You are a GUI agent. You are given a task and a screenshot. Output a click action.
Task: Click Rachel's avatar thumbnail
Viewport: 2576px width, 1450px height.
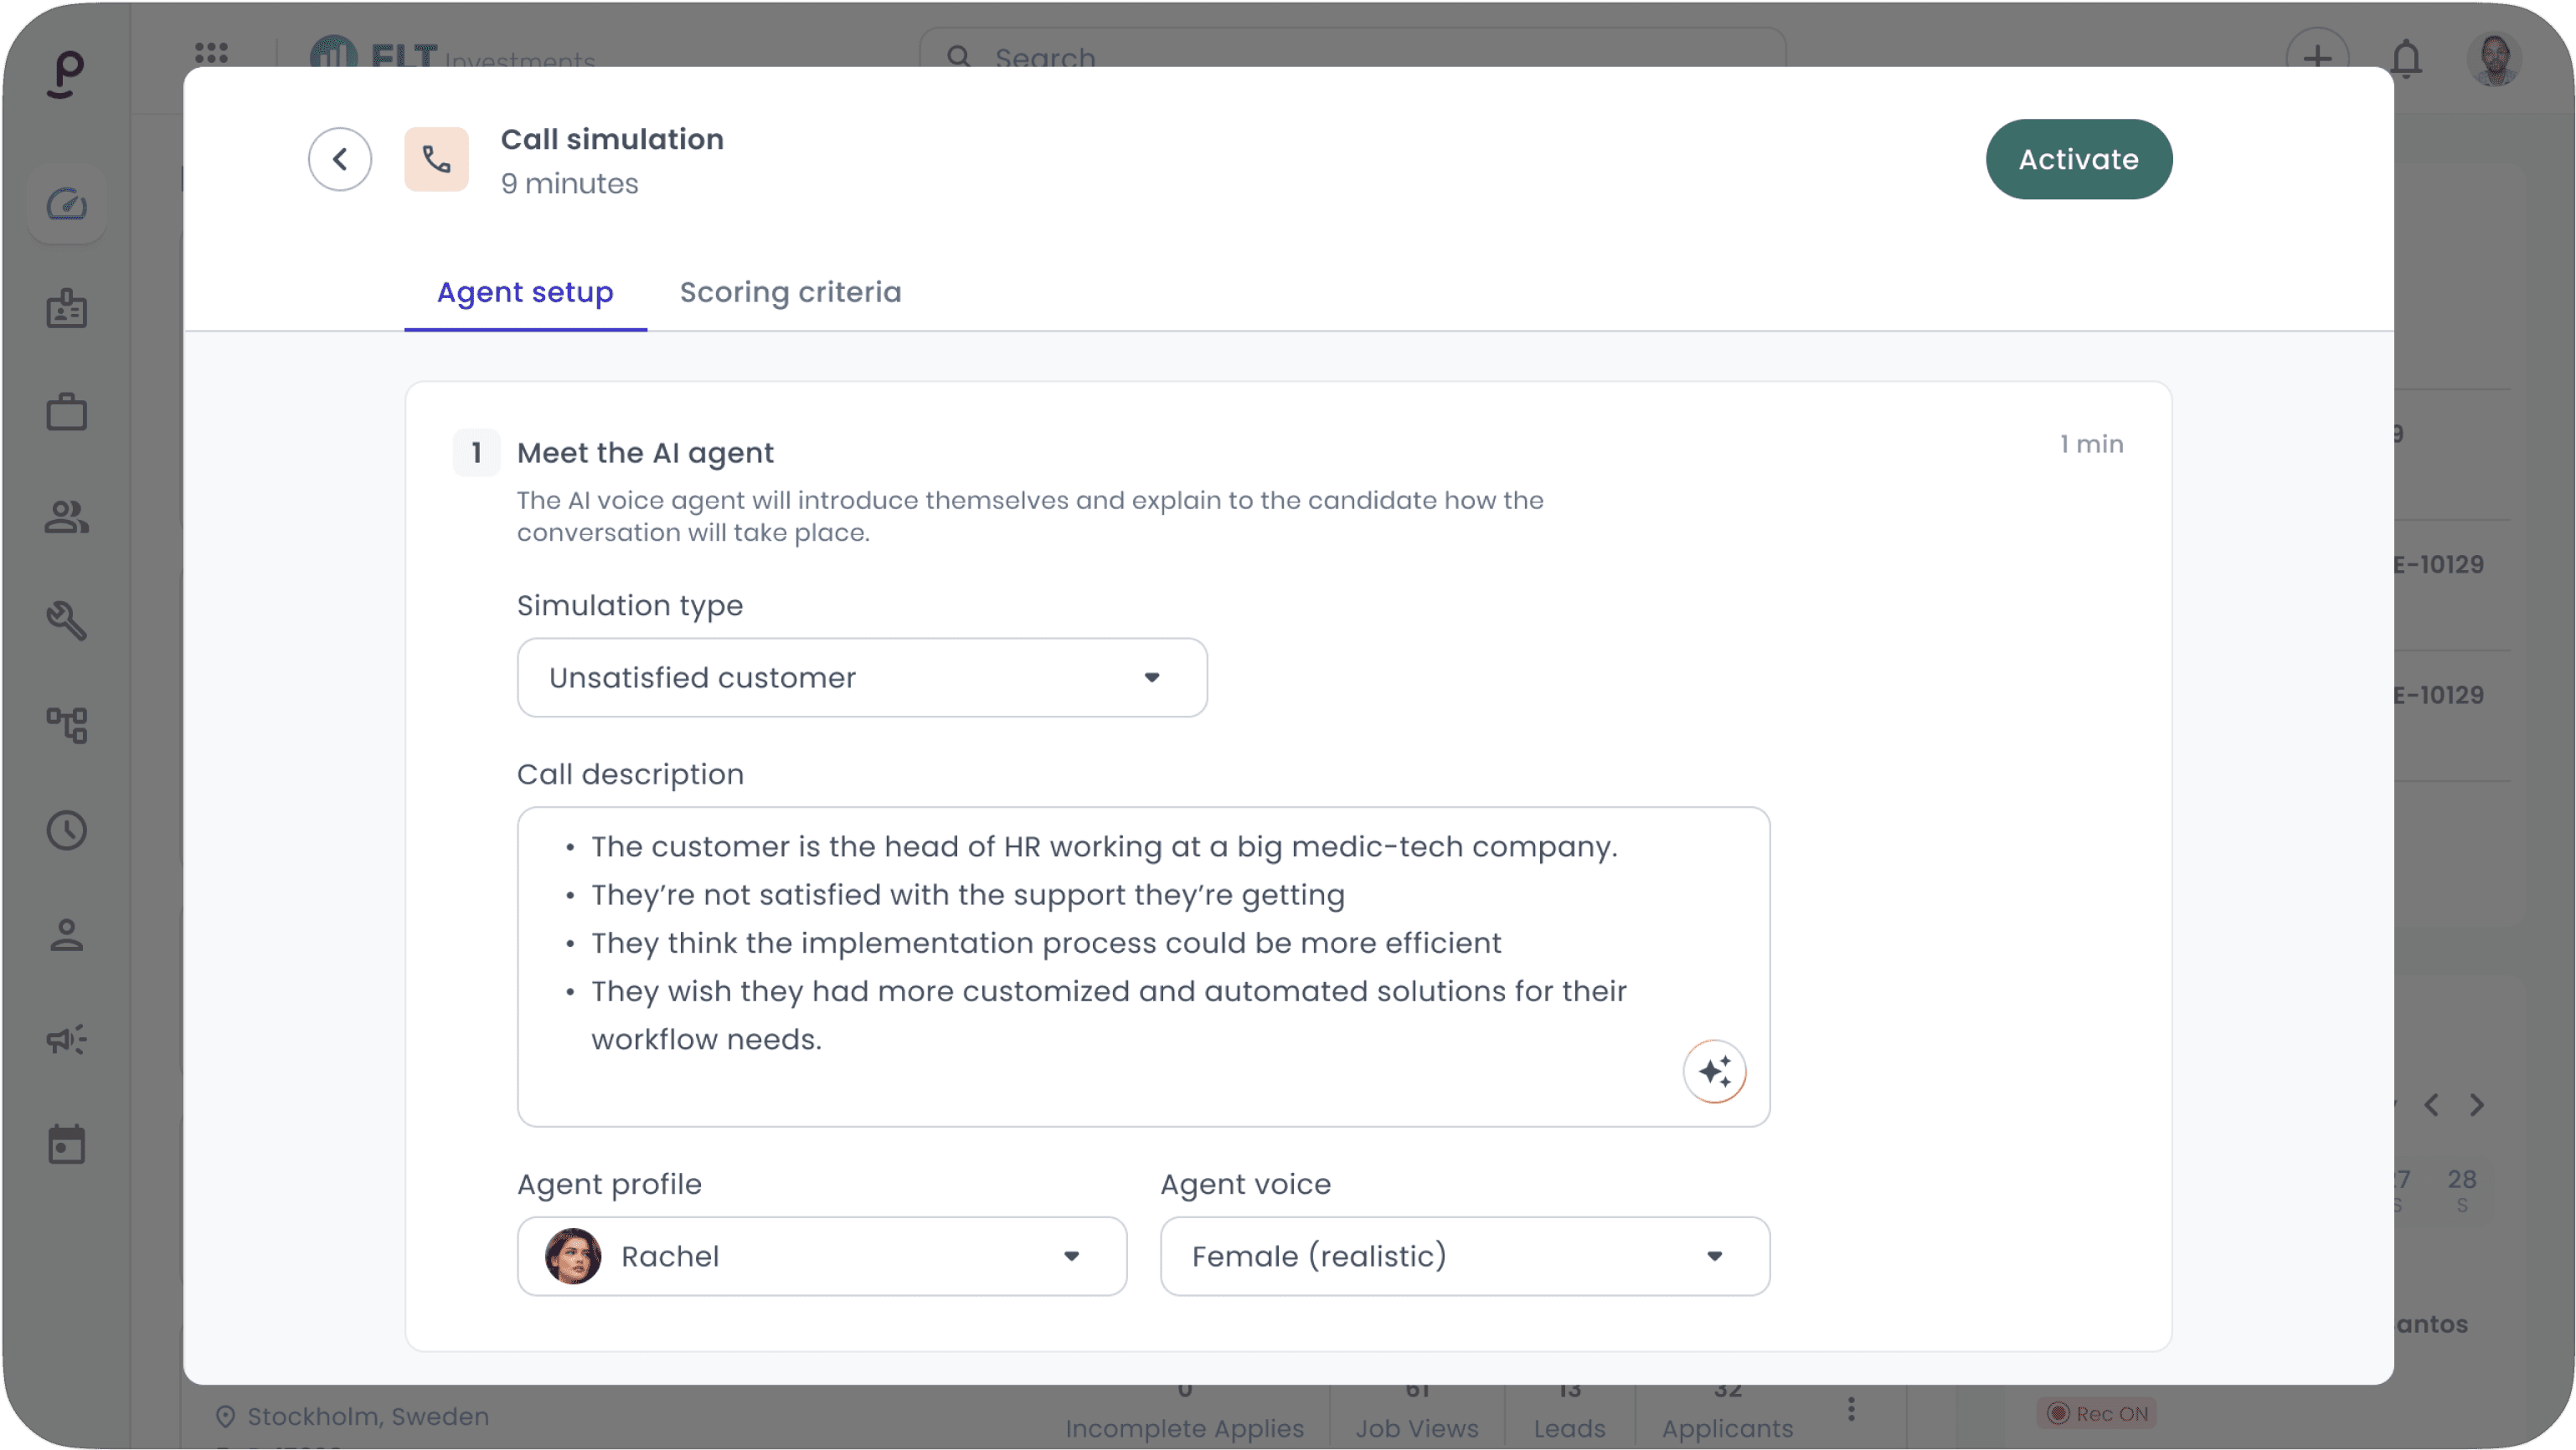573,1256
